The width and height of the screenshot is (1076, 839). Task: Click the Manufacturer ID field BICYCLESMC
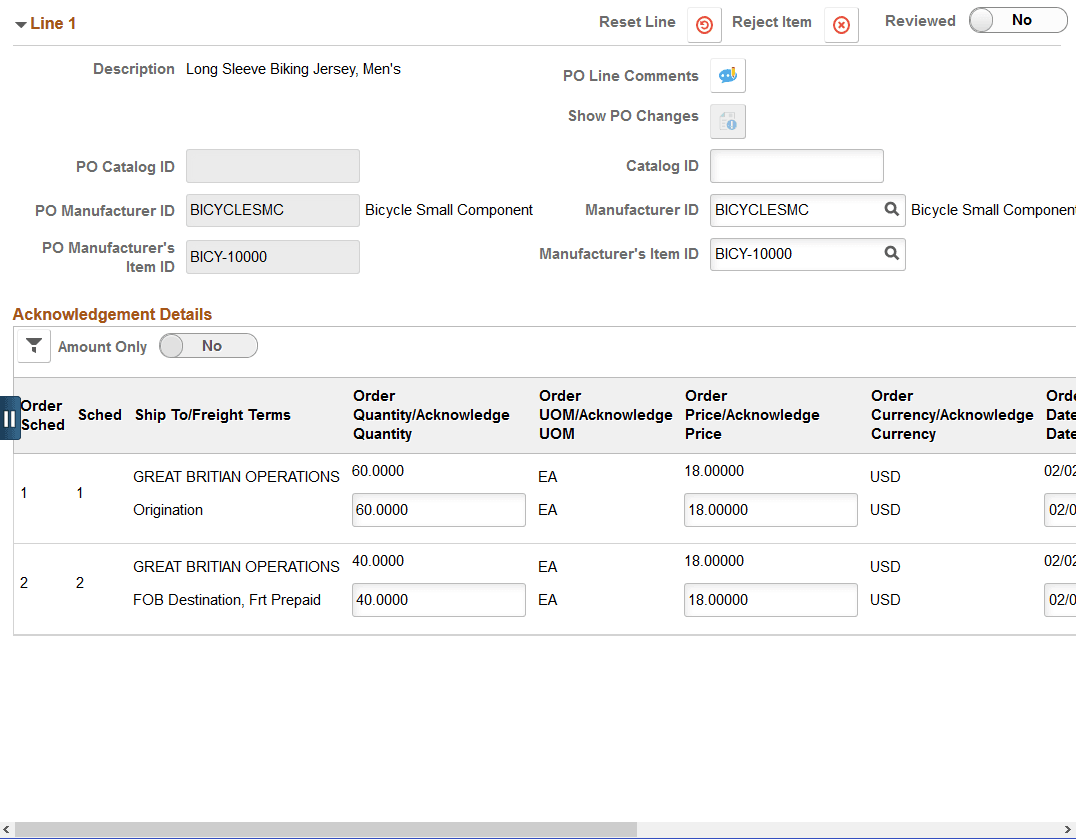[796, 210]
